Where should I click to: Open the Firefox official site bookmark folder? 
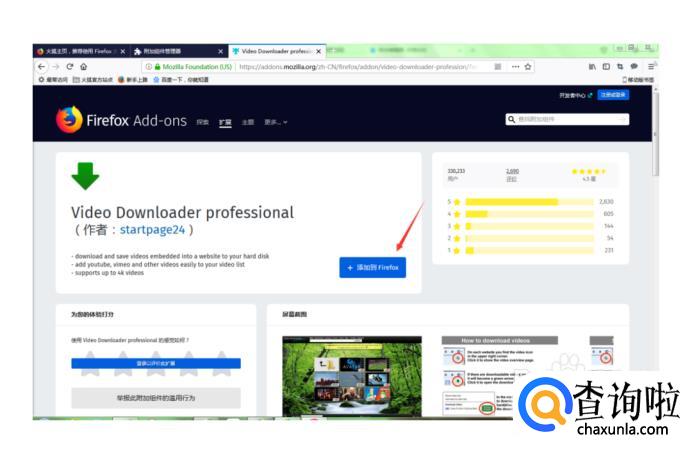tap(93, 79)
